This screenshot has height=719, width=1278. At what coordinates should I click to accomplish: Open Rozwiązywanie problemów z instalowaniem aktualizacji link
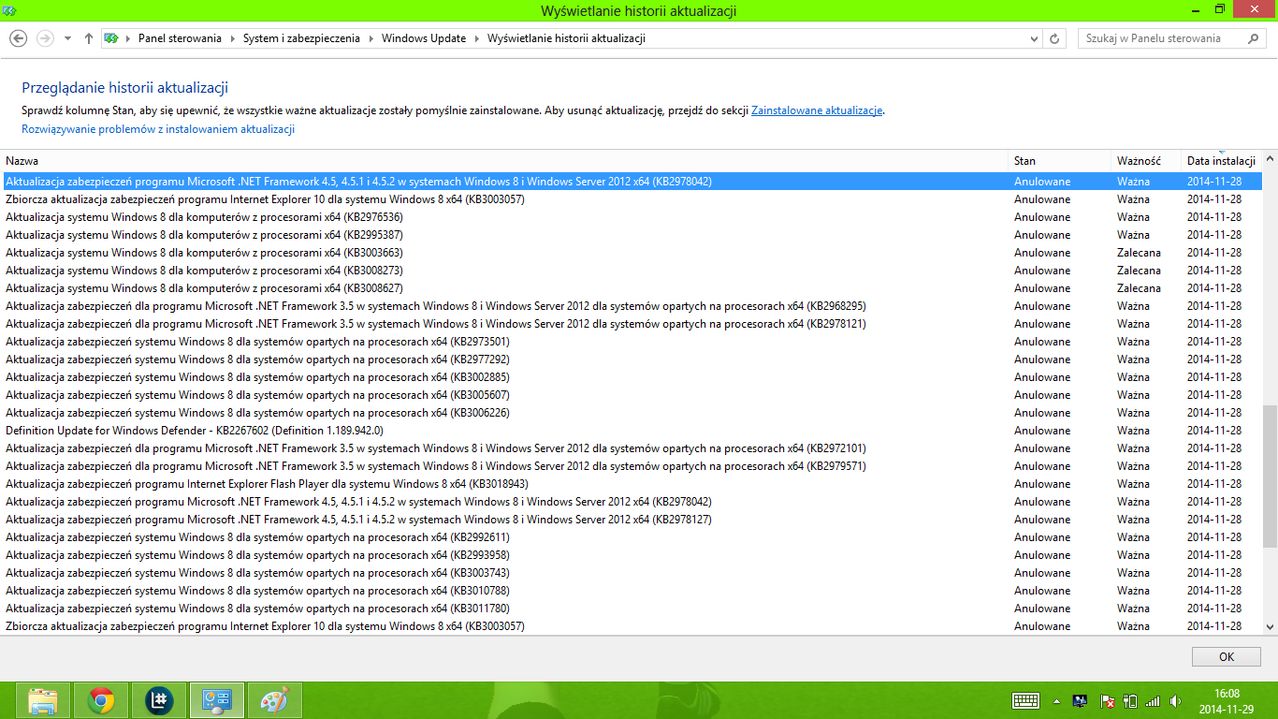click(x=158, y=129)
